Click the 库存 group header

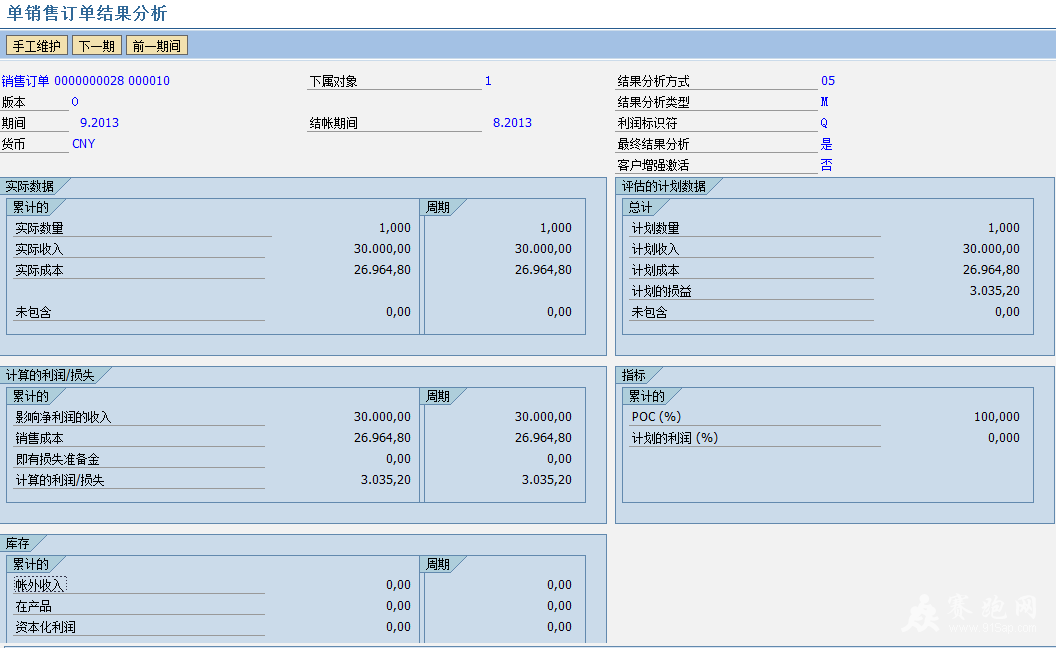[18, 544]
